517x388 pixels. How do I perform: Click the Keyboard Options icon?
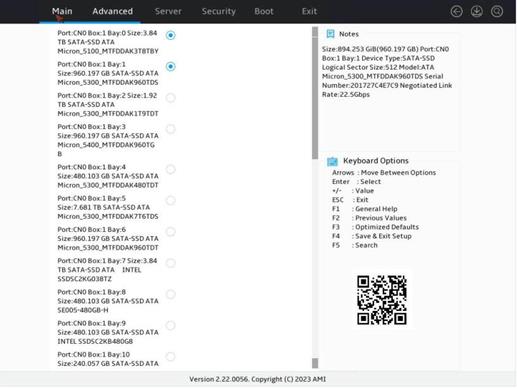point(332,161)
